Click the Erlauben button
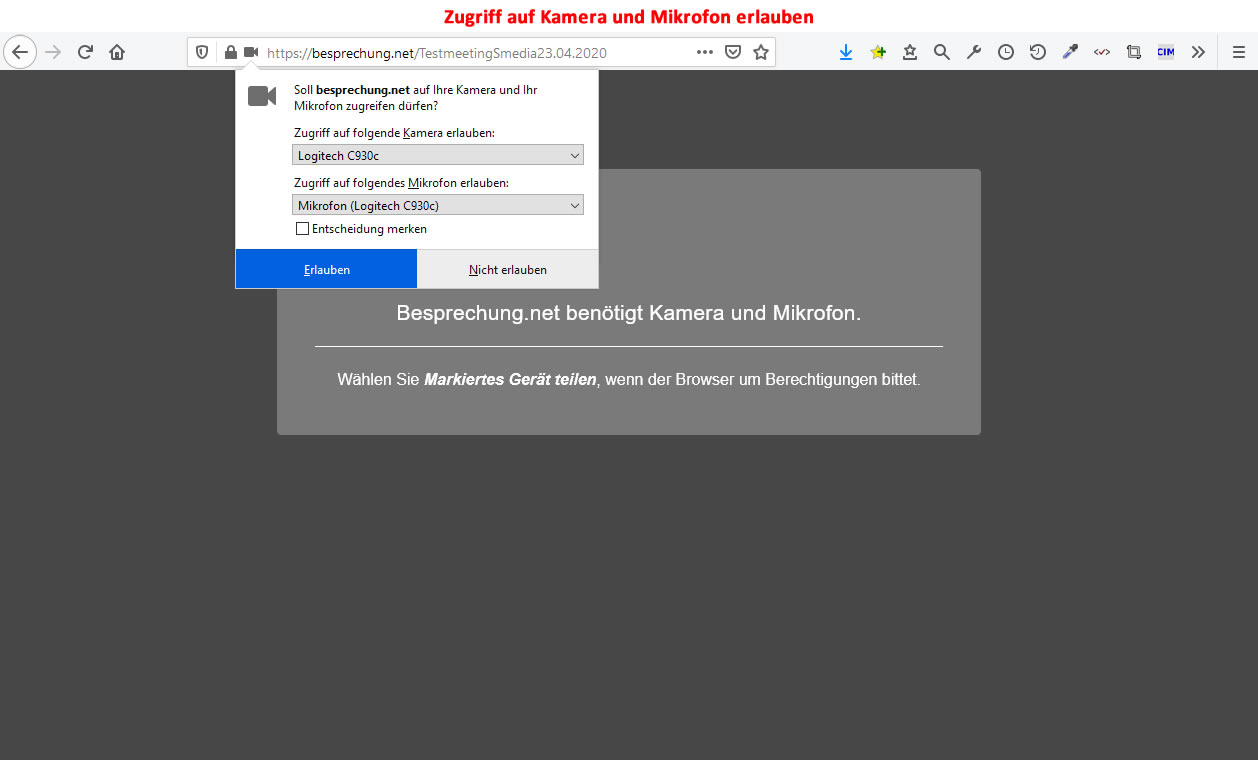The image size is (1258, 760). (x=326, y=269)
